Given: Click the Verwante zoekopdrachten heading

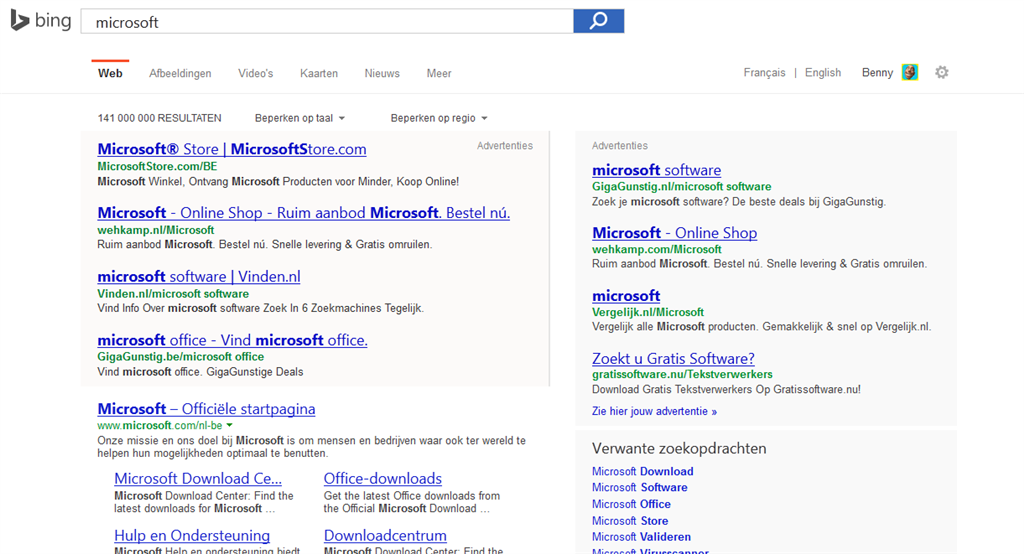Looking at the screenshot, I should pos(679,448).
